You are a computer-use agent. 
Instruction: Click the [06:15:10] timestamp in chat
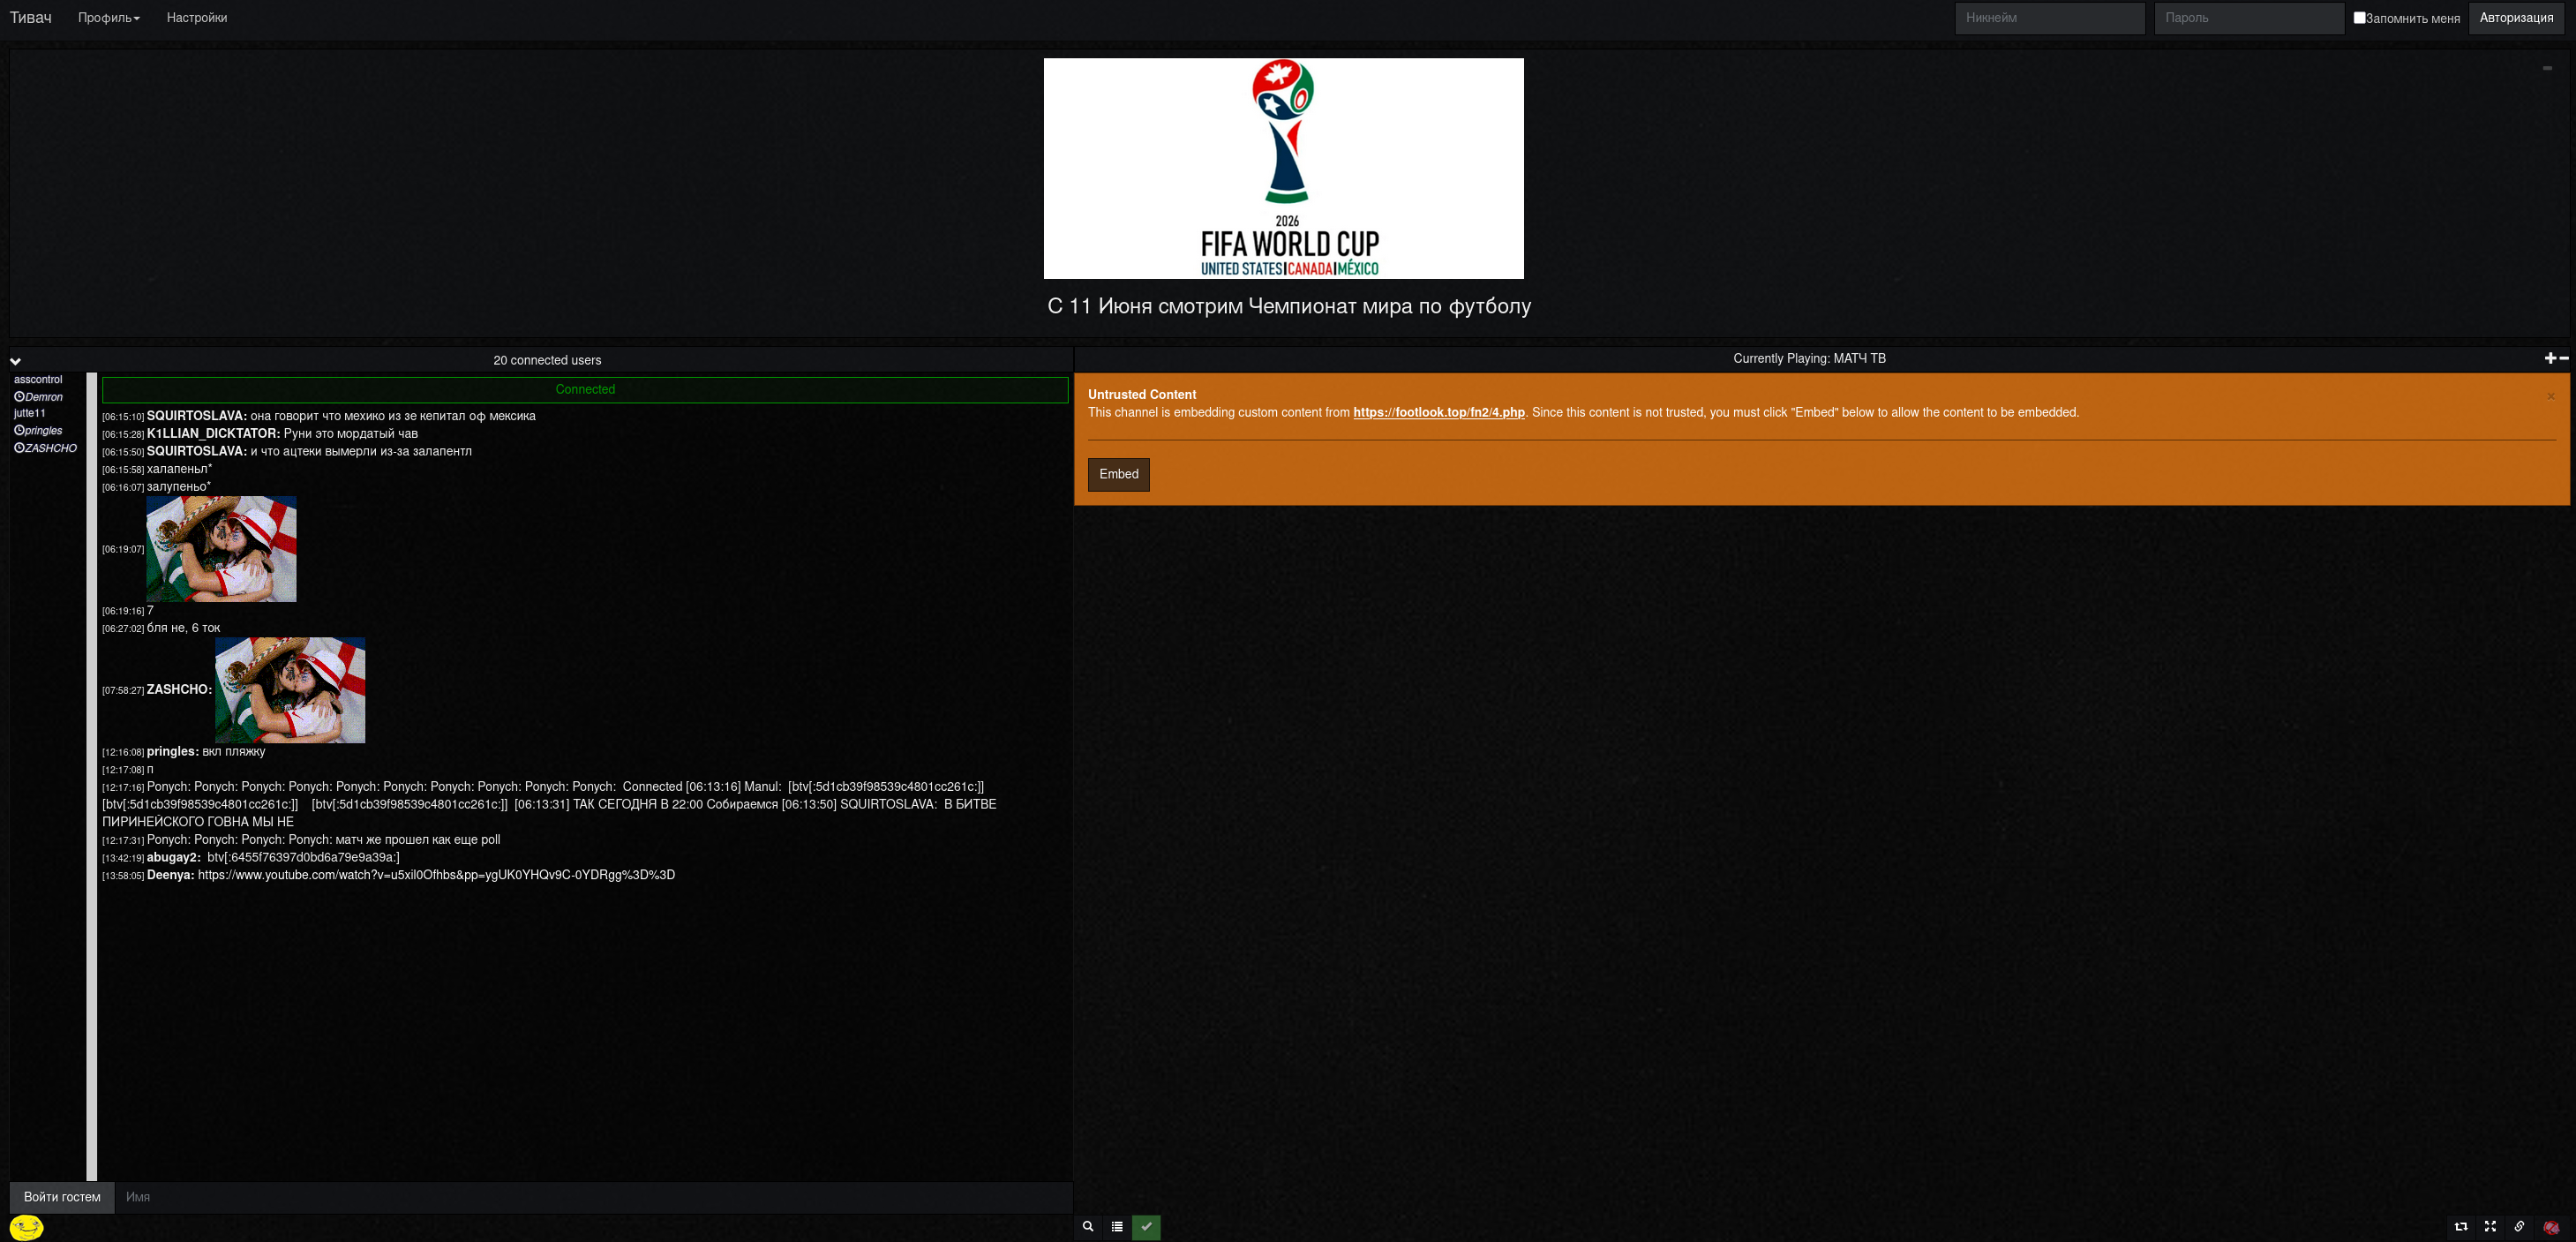(x=123, y=417)
